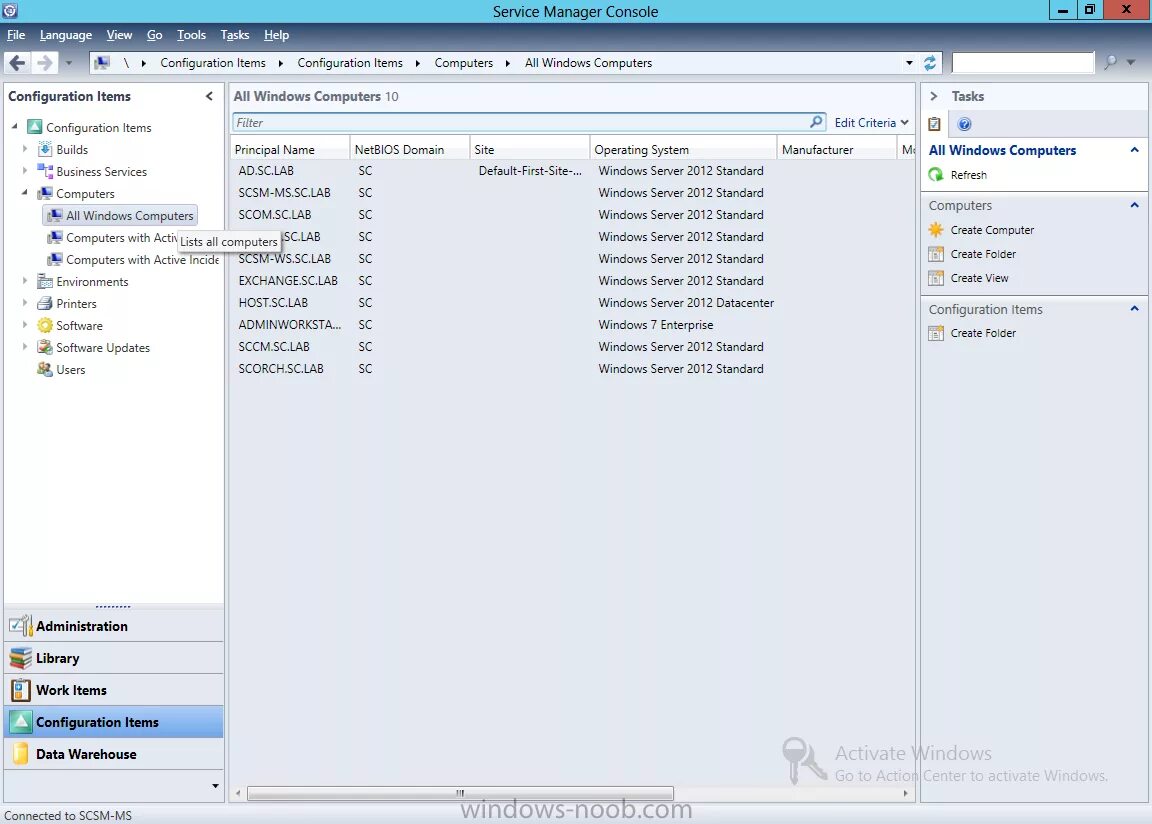Click the Configuration Items root tree icon

coord(35,127)
